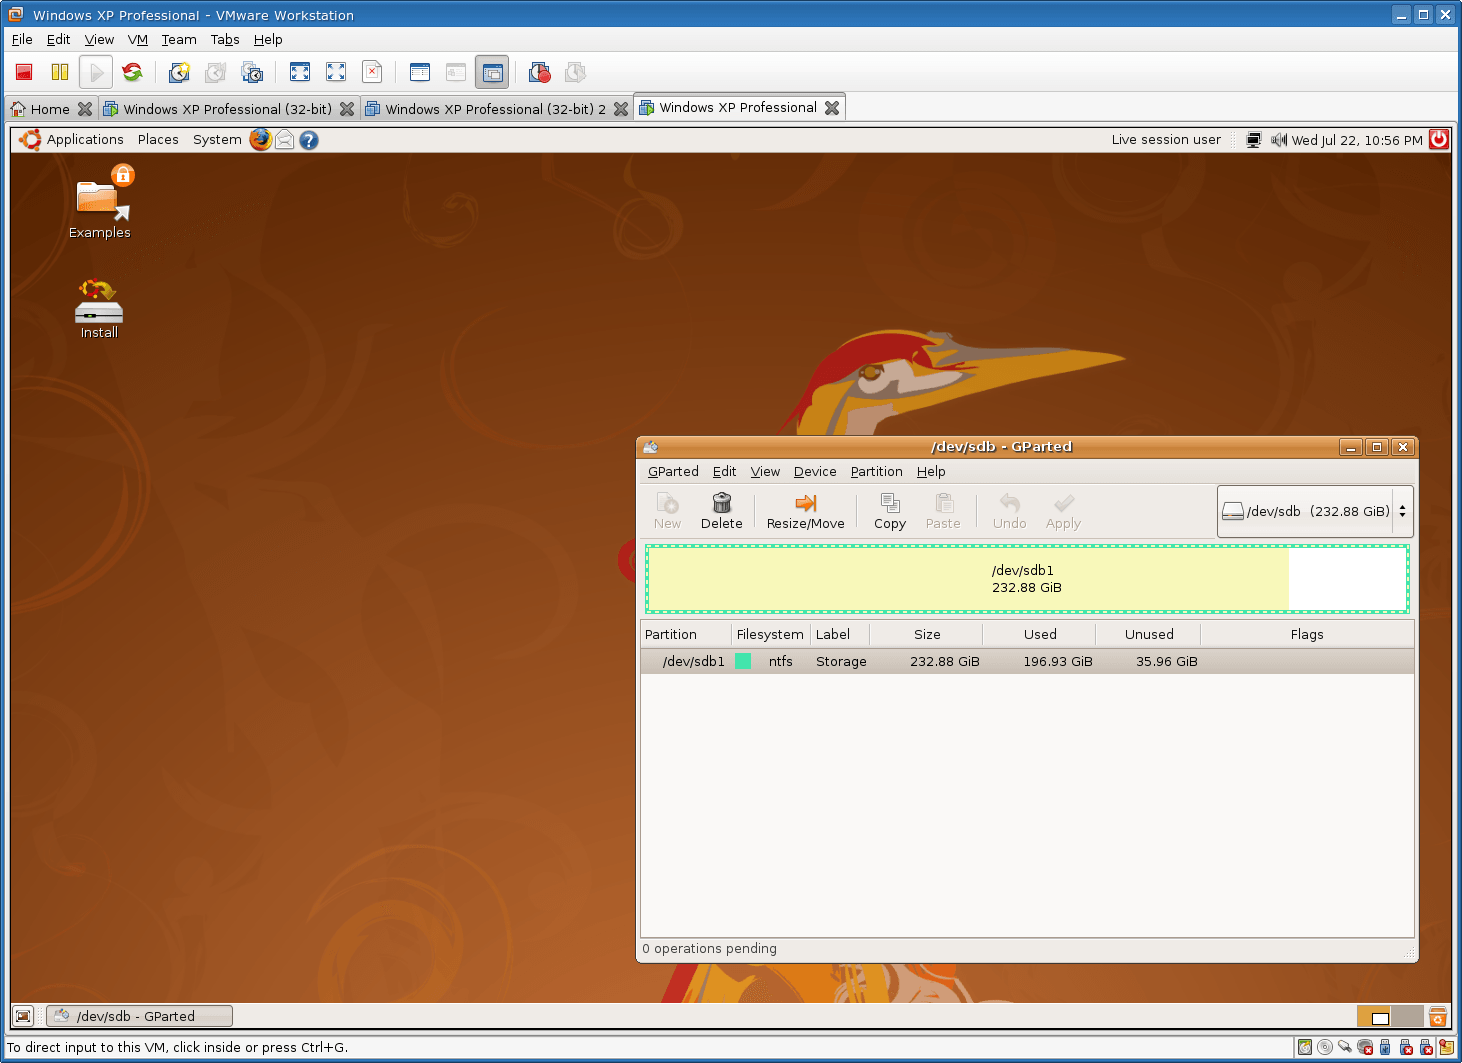The image size is (1462, 1063).
Task: Open the VMware Tabs menu
Action: click(225, 40)
